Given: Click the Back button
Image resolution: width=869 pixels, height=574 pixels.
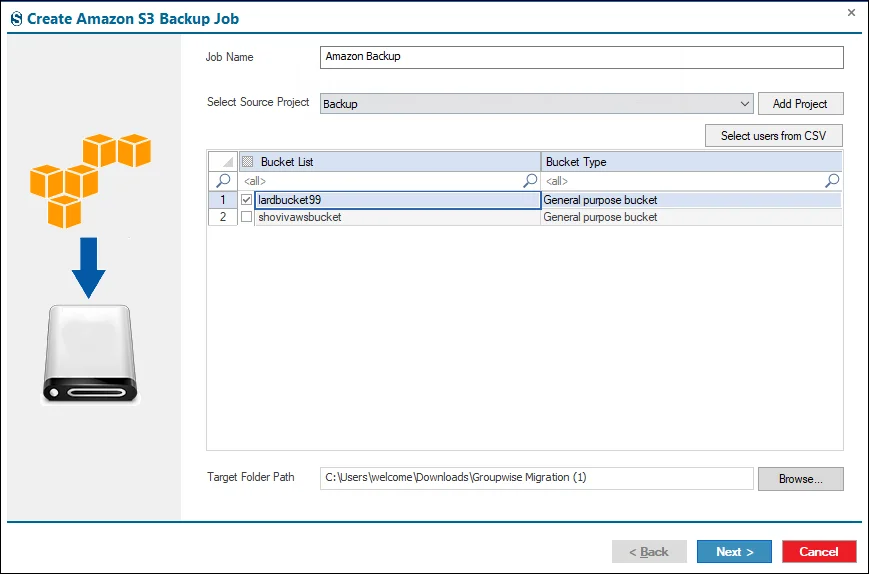Looking at the screenshot, I should 649,552.
